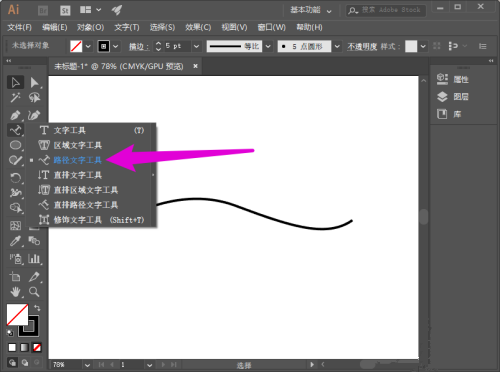Select the Ellipse tool

pos(15,145)
